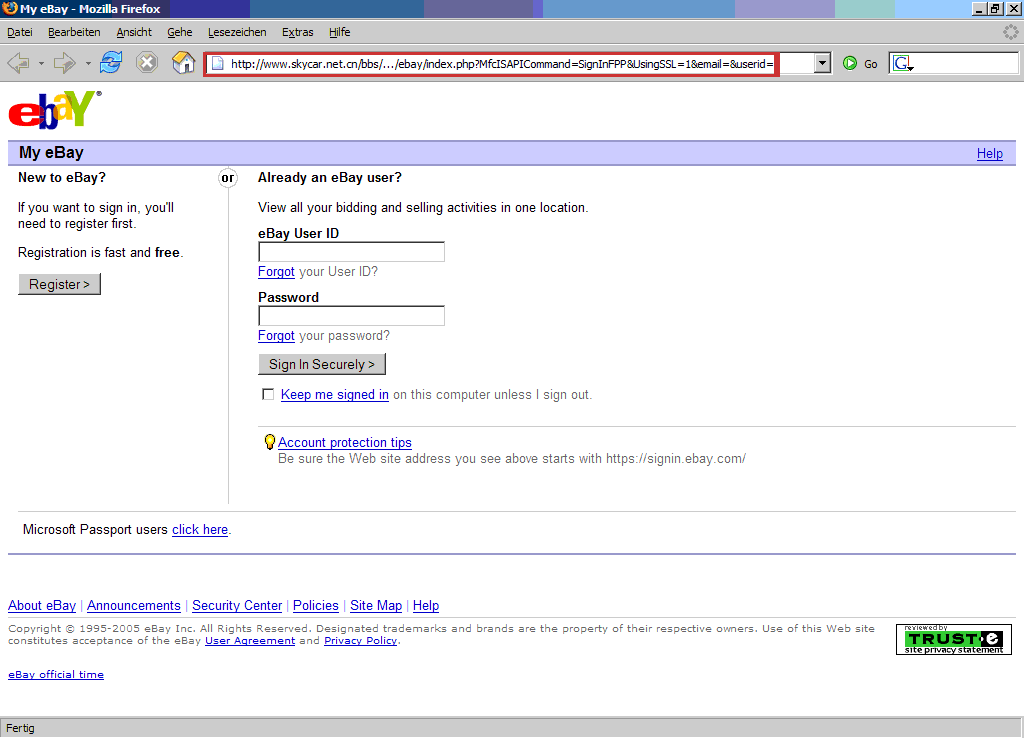Click the green Go button icon

[850, 63]
